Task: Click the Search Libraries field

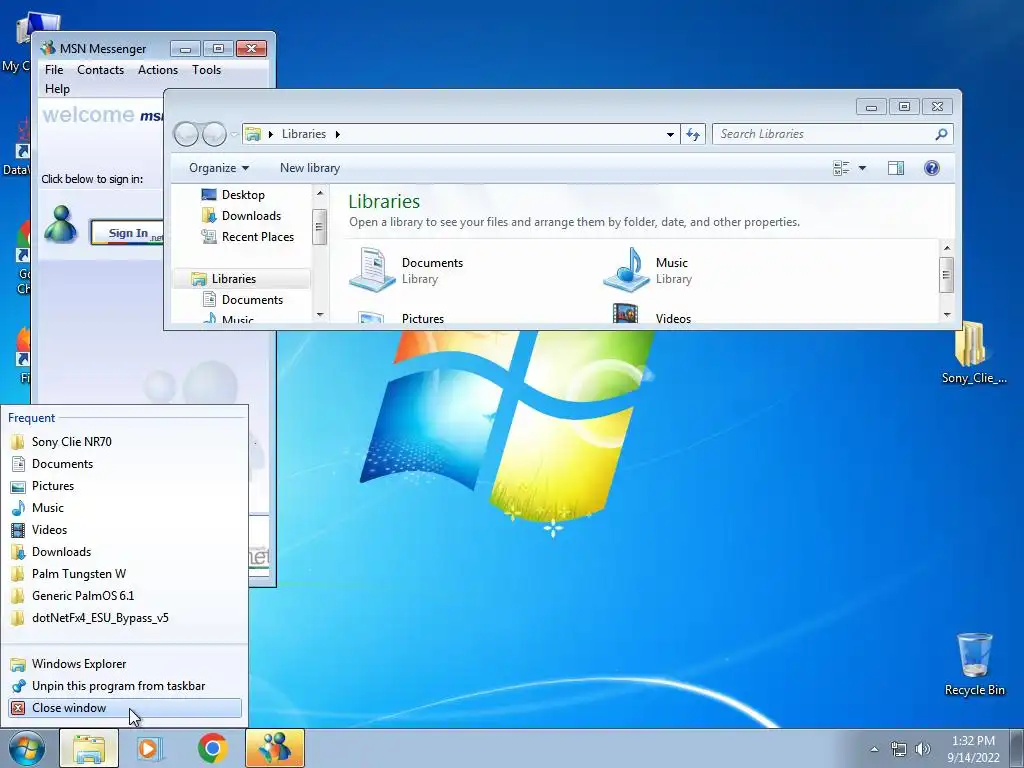Action: point(832,134)
